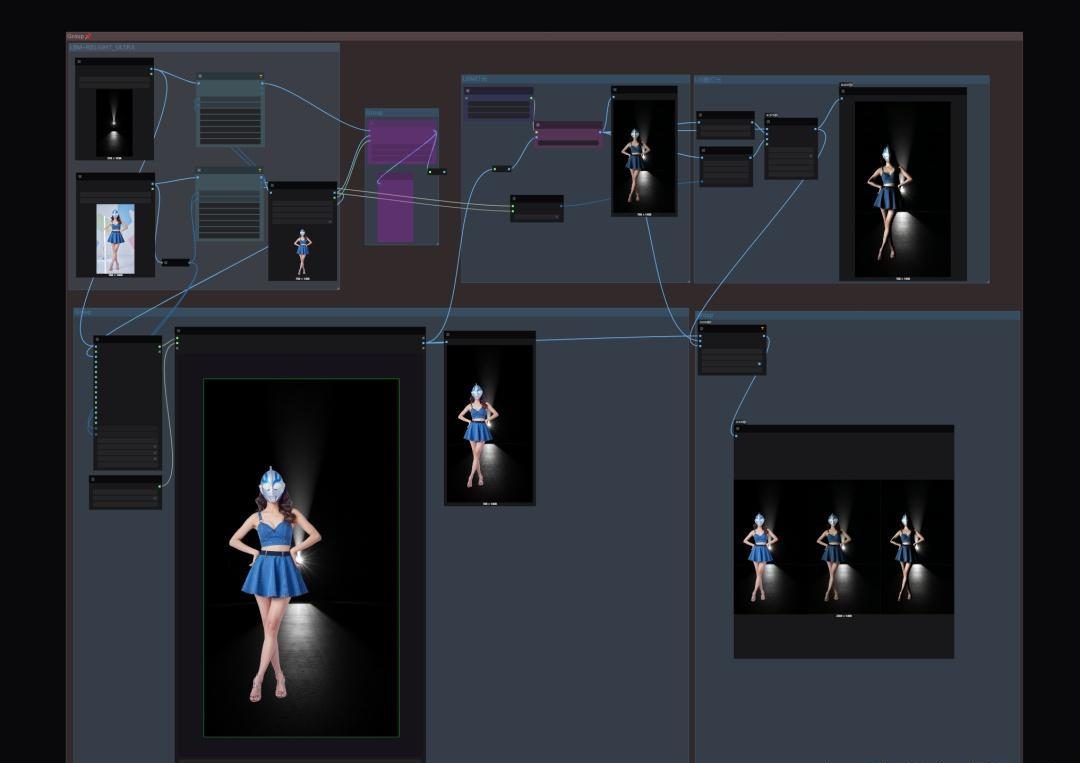
Task: Click the three-figure comparison preview image
Action: coord(844,546)
